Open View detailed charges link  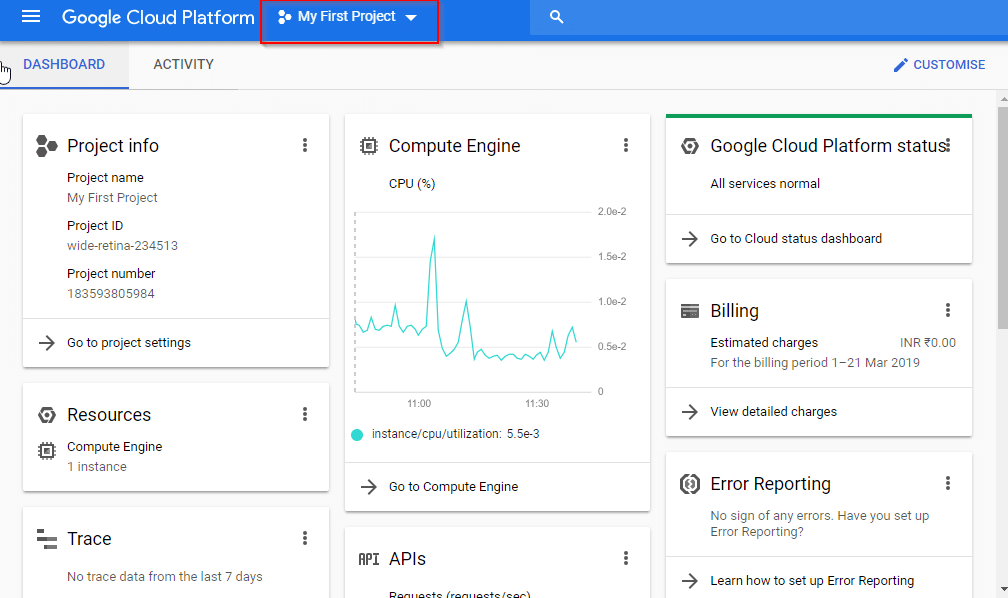click(773, 412)
